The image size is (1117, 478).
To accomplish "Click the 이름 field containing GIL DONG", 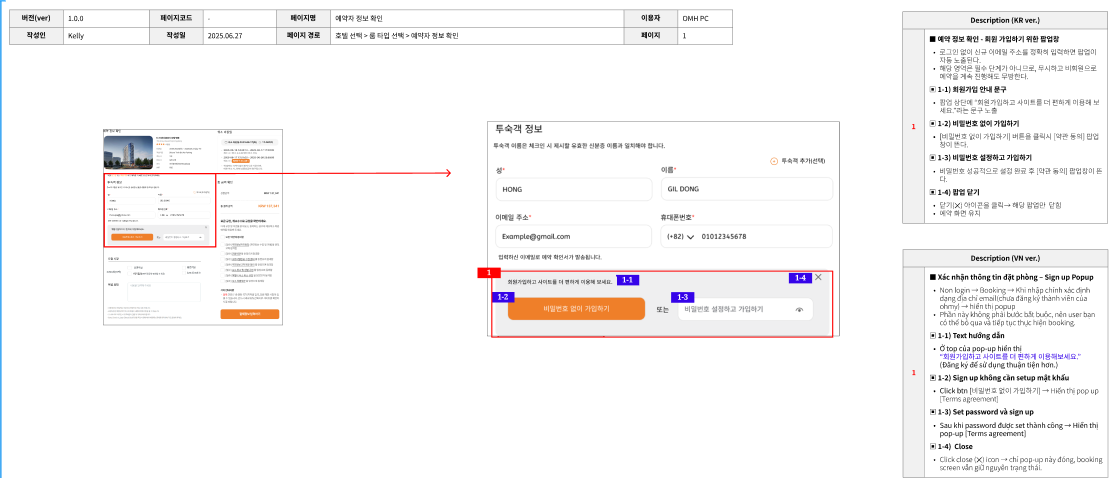I will pyautogui.click(x=747, y=189).
